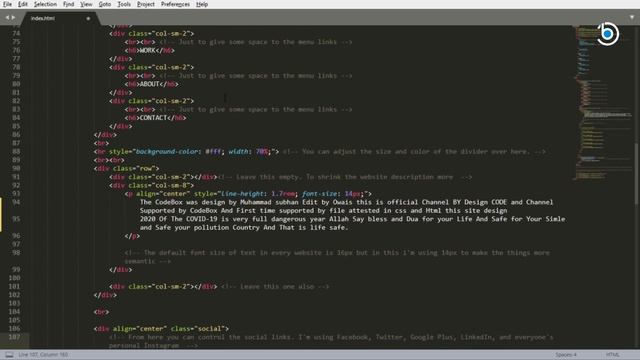Open the Edit menu

(x=22, y=4)
